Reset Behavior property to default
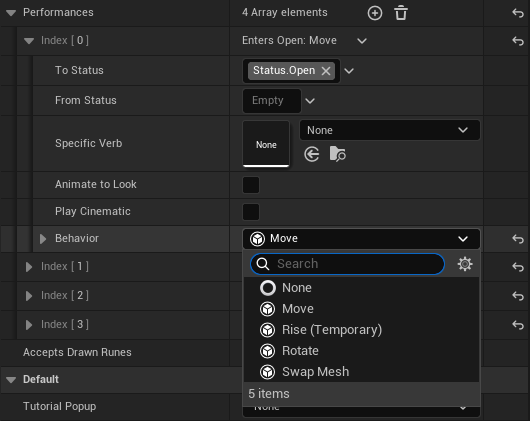 pyautogui.click(x=517, y=239)
